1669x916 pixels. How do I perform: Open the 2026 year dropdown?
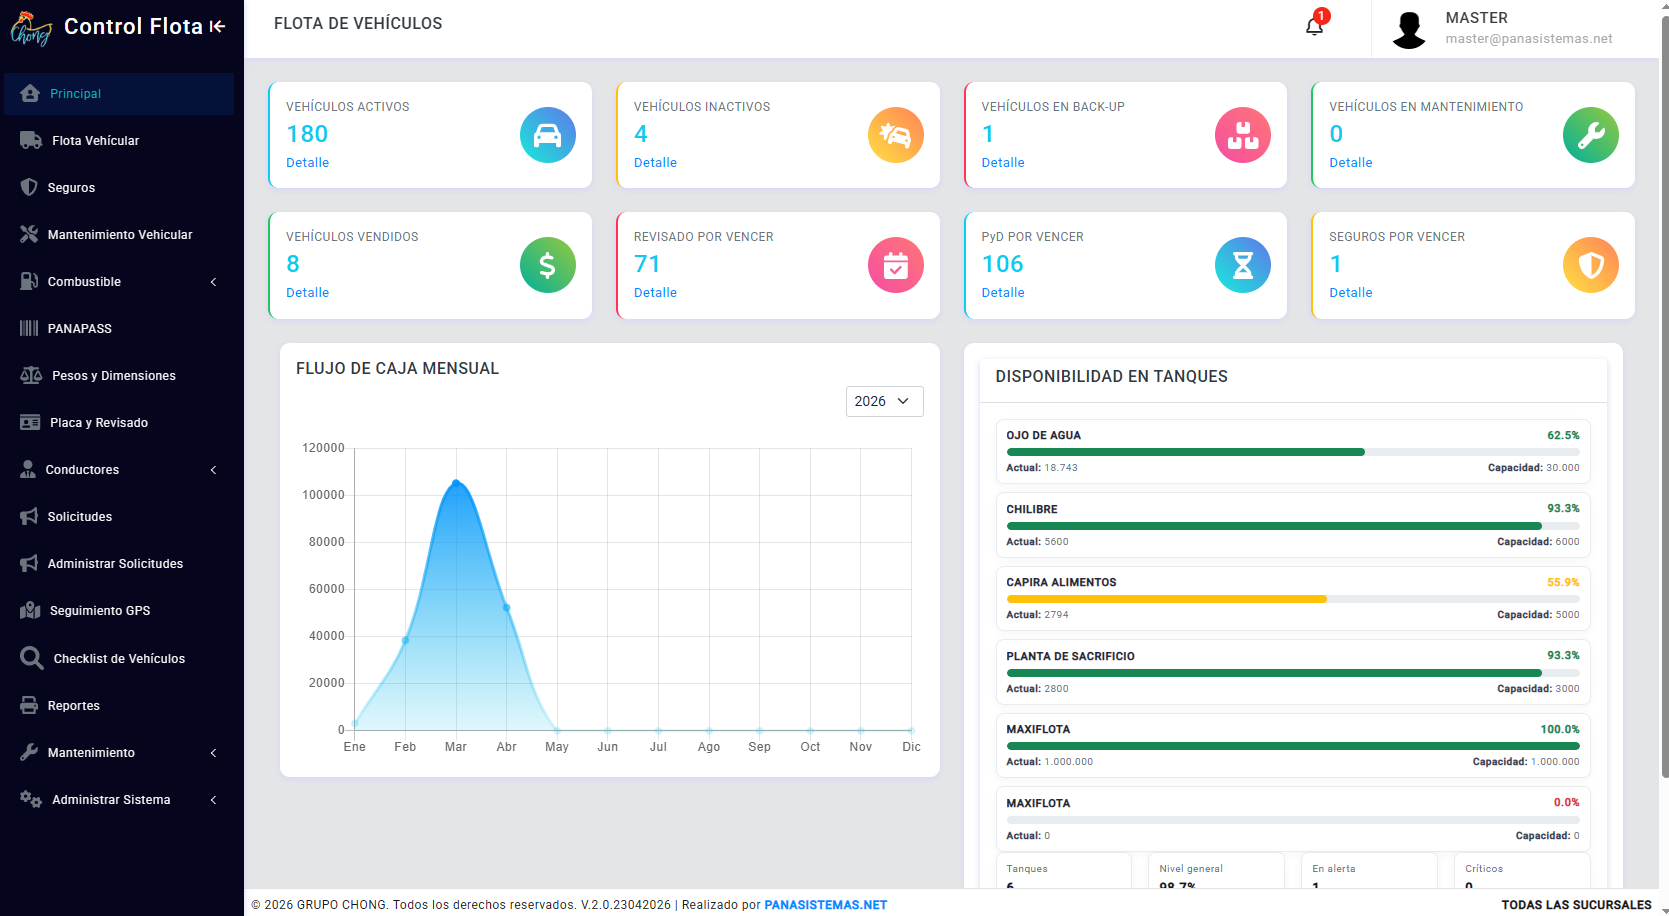884,401
